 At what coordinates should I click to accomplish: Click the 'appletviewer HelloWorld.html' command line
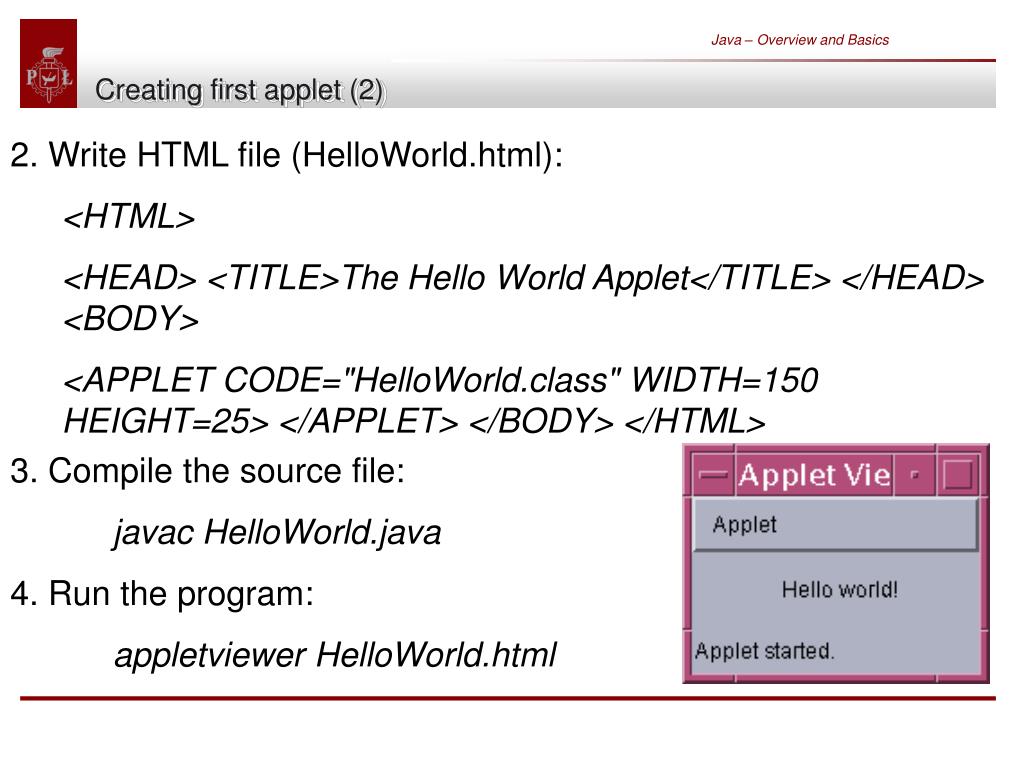[x=335, y=655]
